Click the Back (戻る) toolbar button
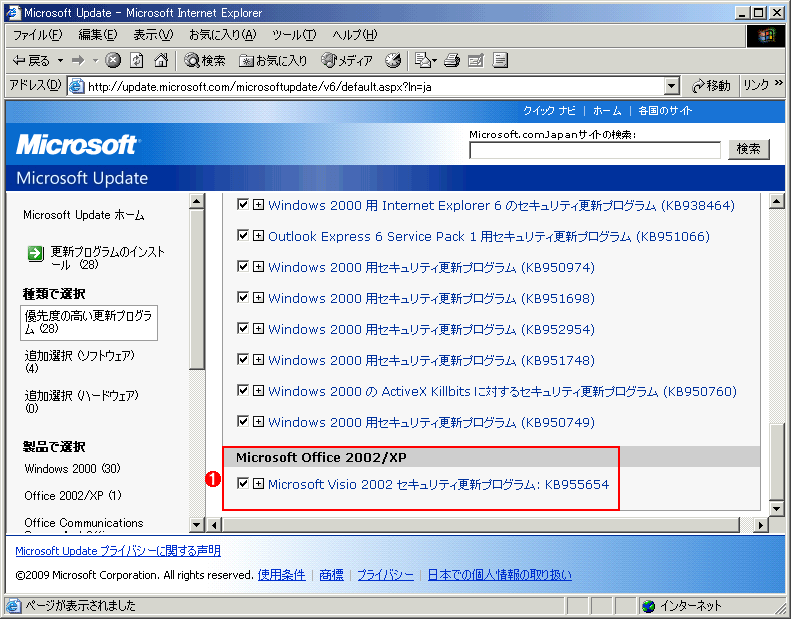This screenshot has height=619, width=791. pos(31,61)
